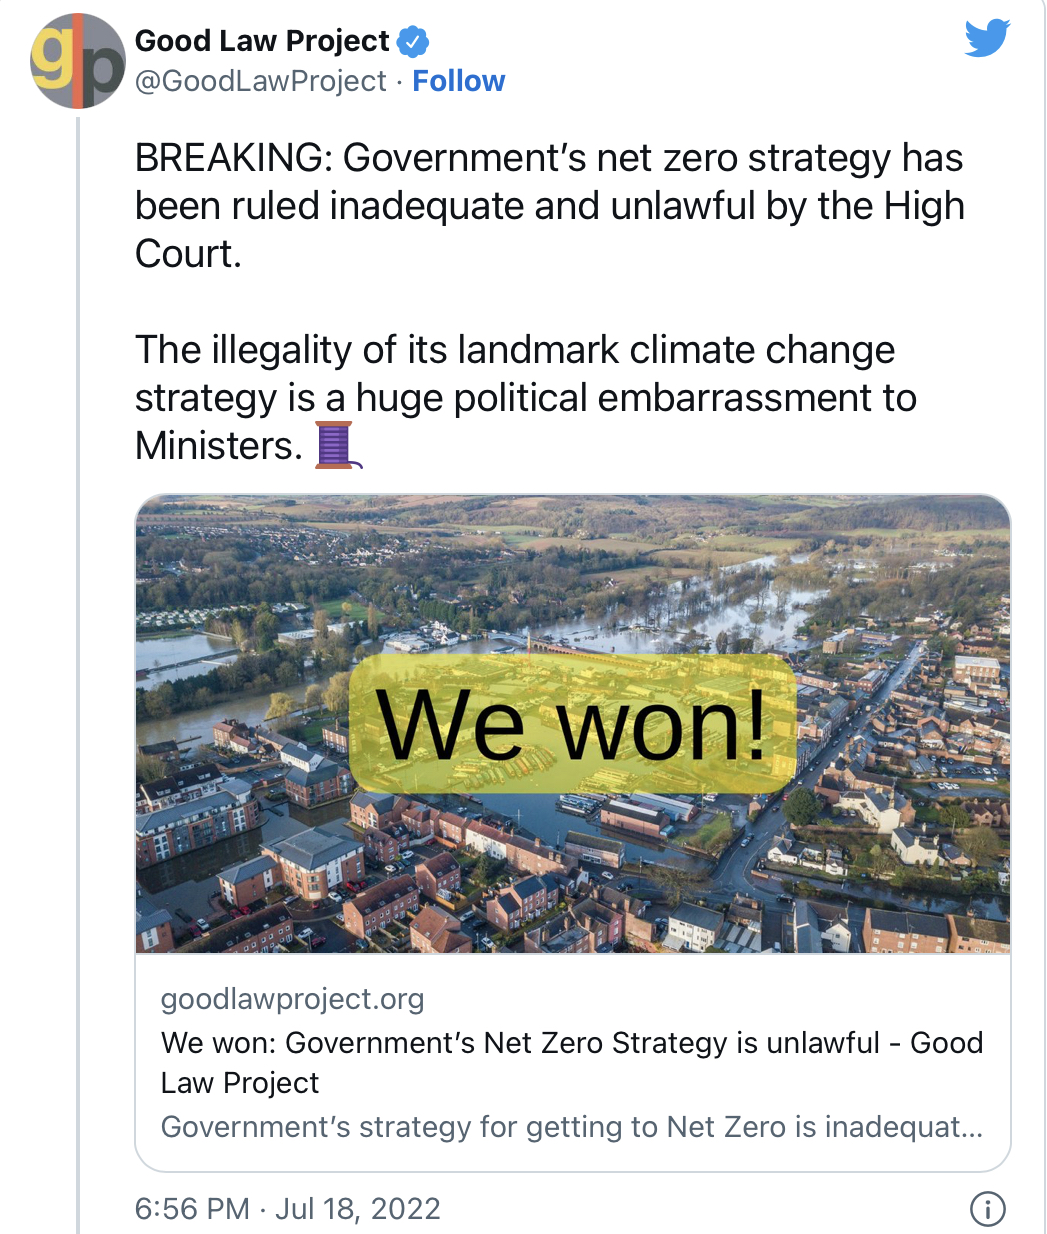Click the word "Court." in the tweet

[x=188, y=254]
